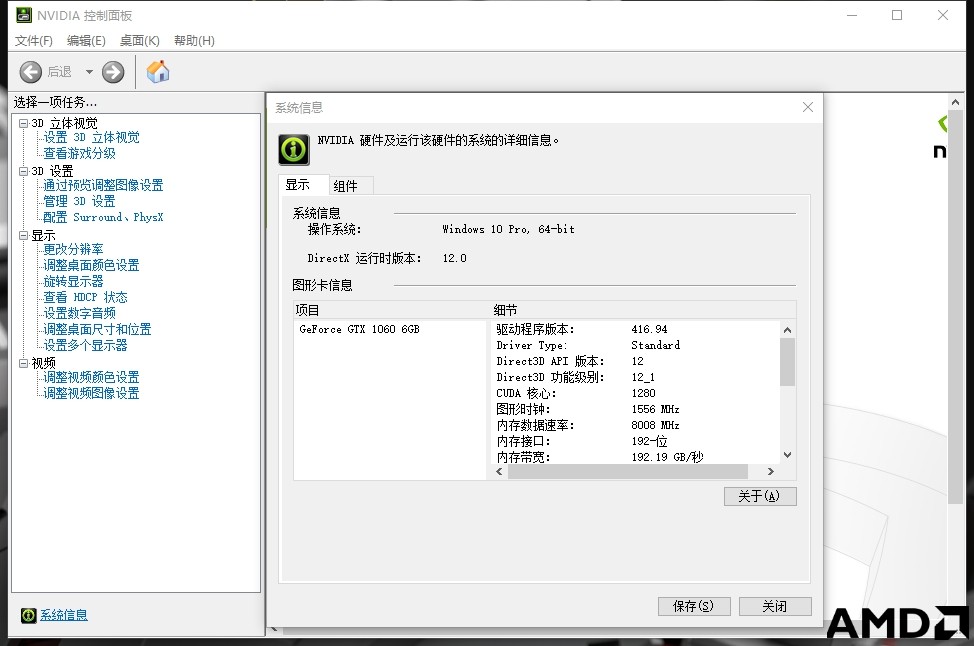Click the system information icon at bottom left
The height and width of the screenshot is (646, 974).
pyautogui.click(x=29, y=615)
